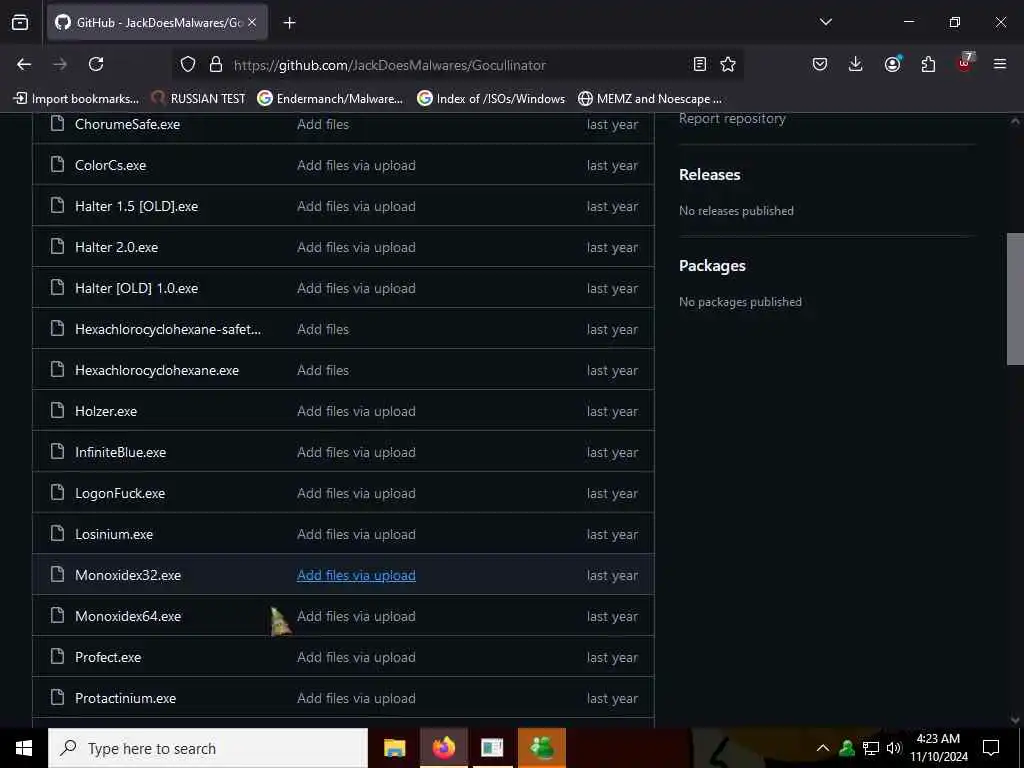The width and height of the screenshot is (1024, 768).
Task: Open the Monoxidex32.exe file
Action: (x=128, y=575)
